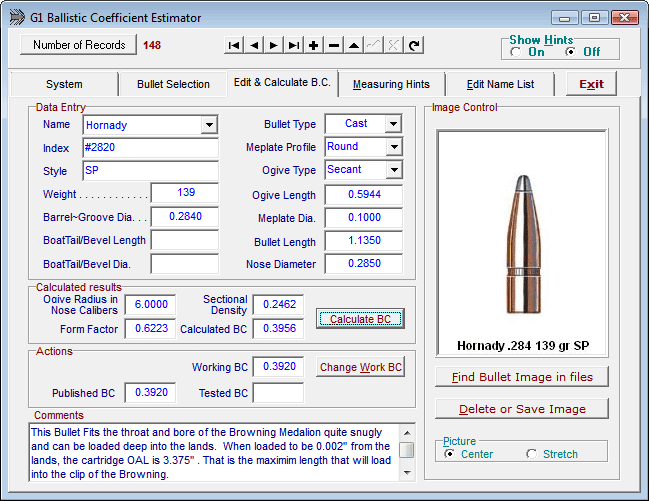649x501 pixels.
Task: Select Center picture option
Action: (x=449, y=454)
